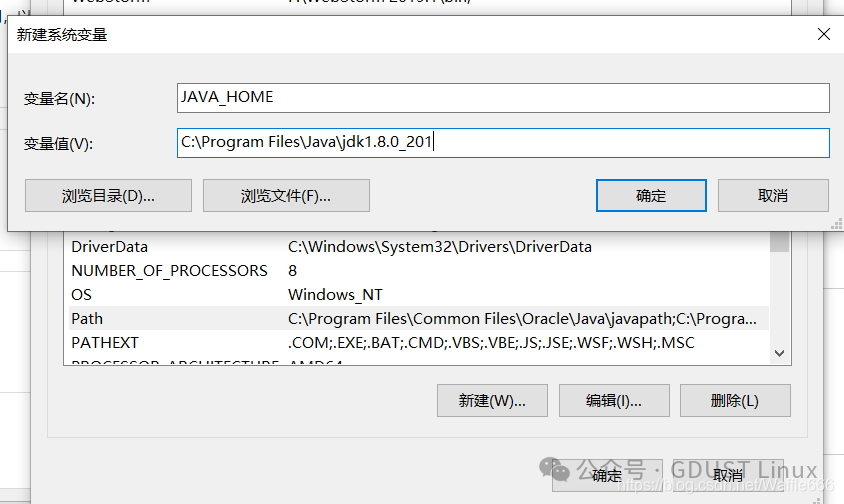Click the variable list's scroll down arrow
Image resolution: width=844 pixels, height=504 pixels.
click(x=779, y=353)
